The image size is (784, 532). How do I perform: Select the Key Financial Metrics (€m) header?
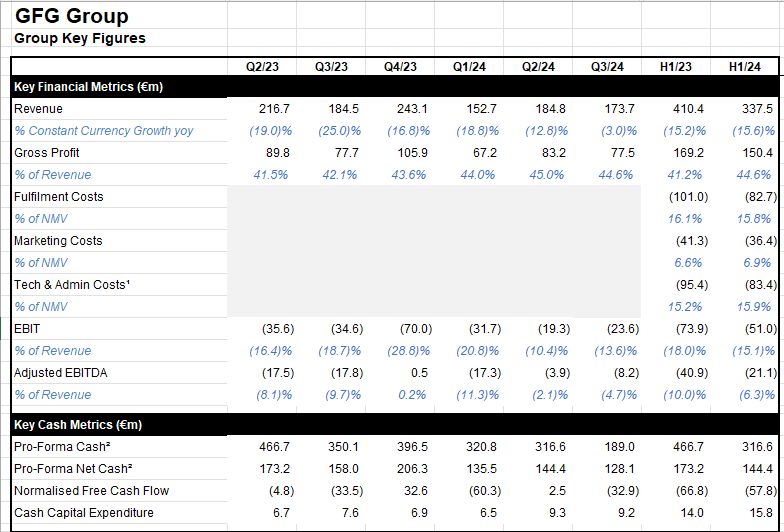(89, 87)
